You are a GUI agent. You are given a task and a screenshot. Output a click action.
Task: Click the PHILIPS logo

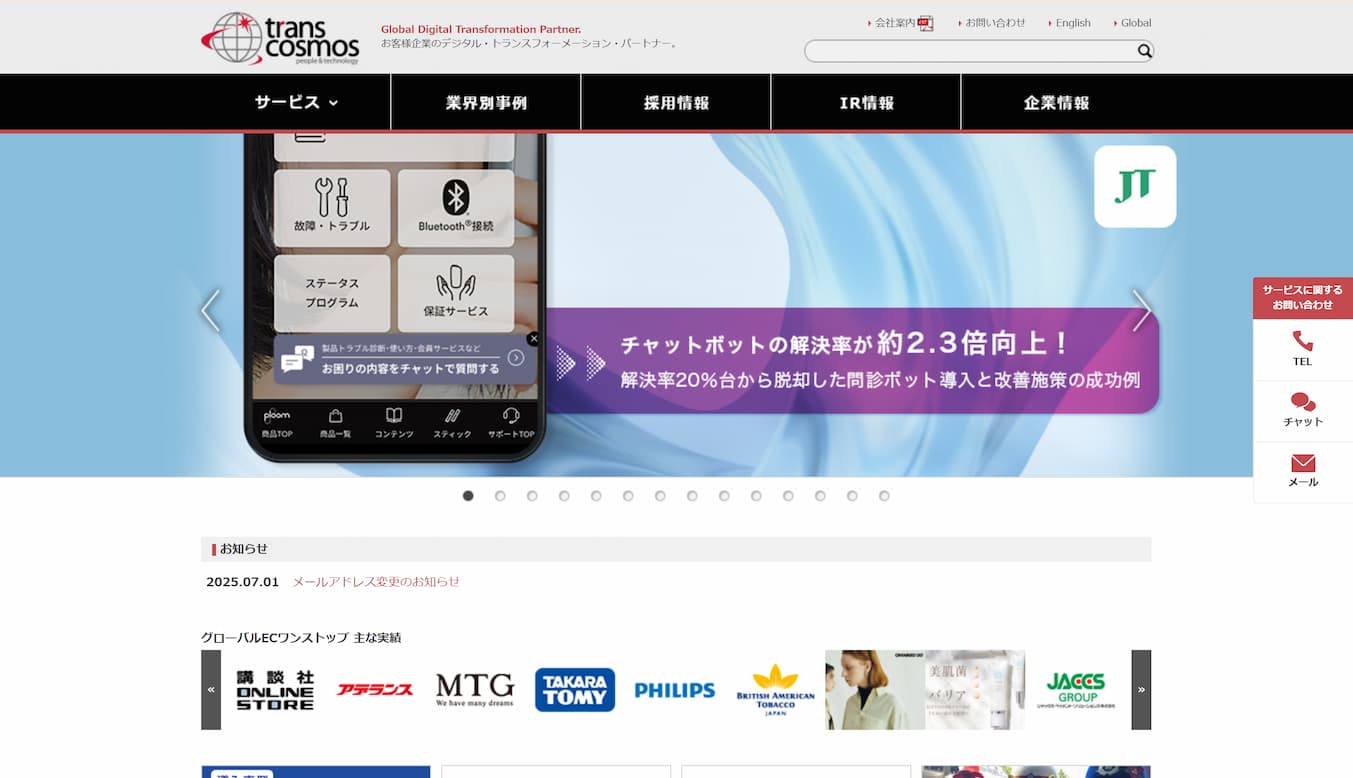click(x=675, y=690)
